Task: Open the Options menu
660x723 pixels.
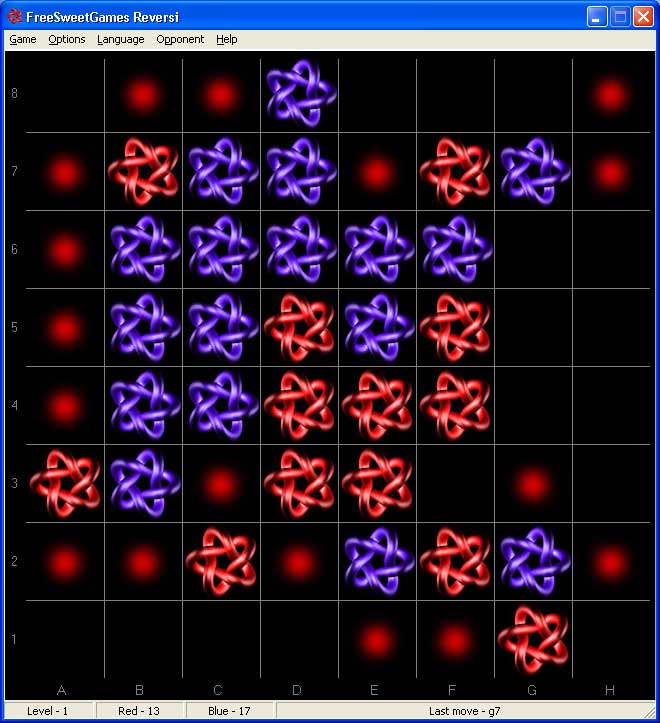Action: pyautogui.click(x=67, y=39)
